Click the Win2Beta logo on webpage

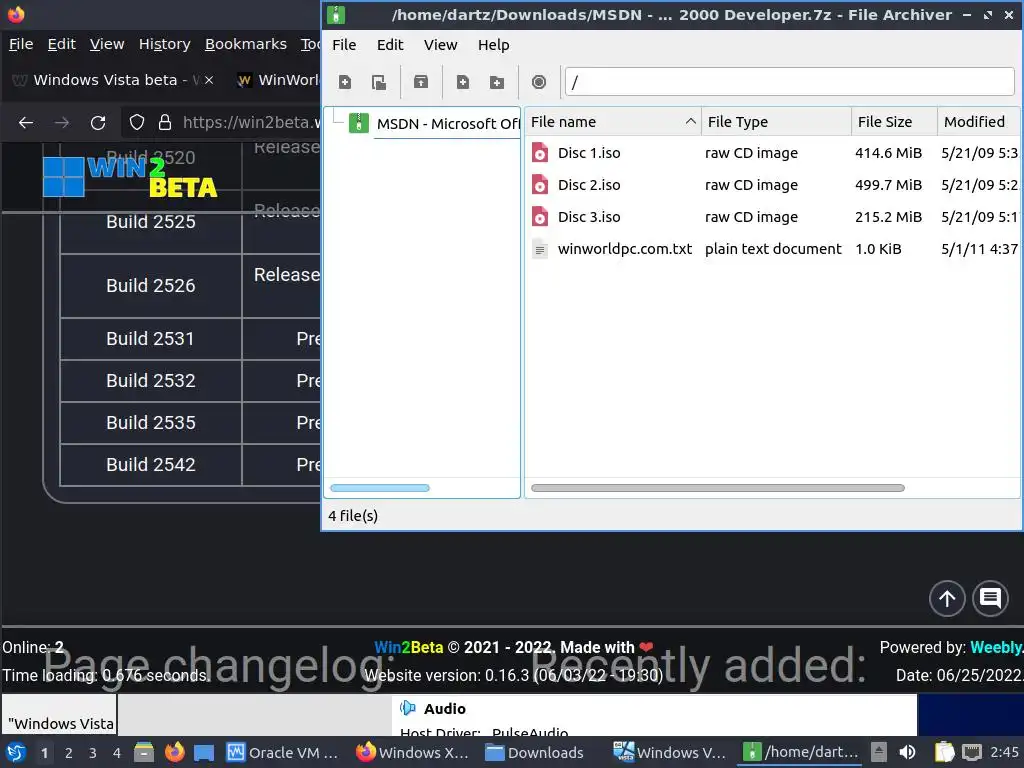coord(130,176)
